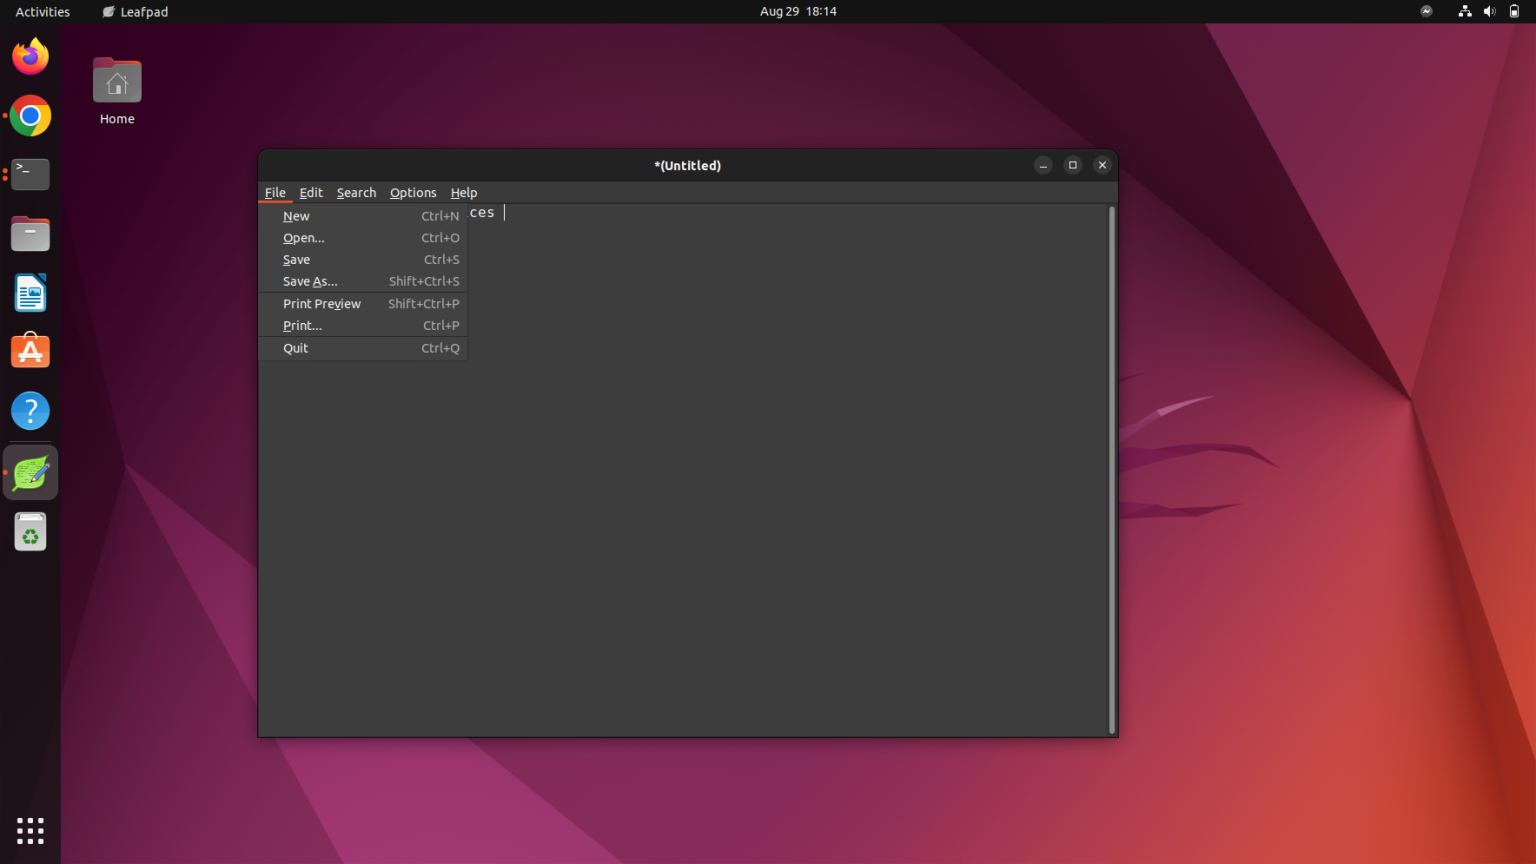Choose Print Preview in the File menu
1536x864 pixels.
322,303
